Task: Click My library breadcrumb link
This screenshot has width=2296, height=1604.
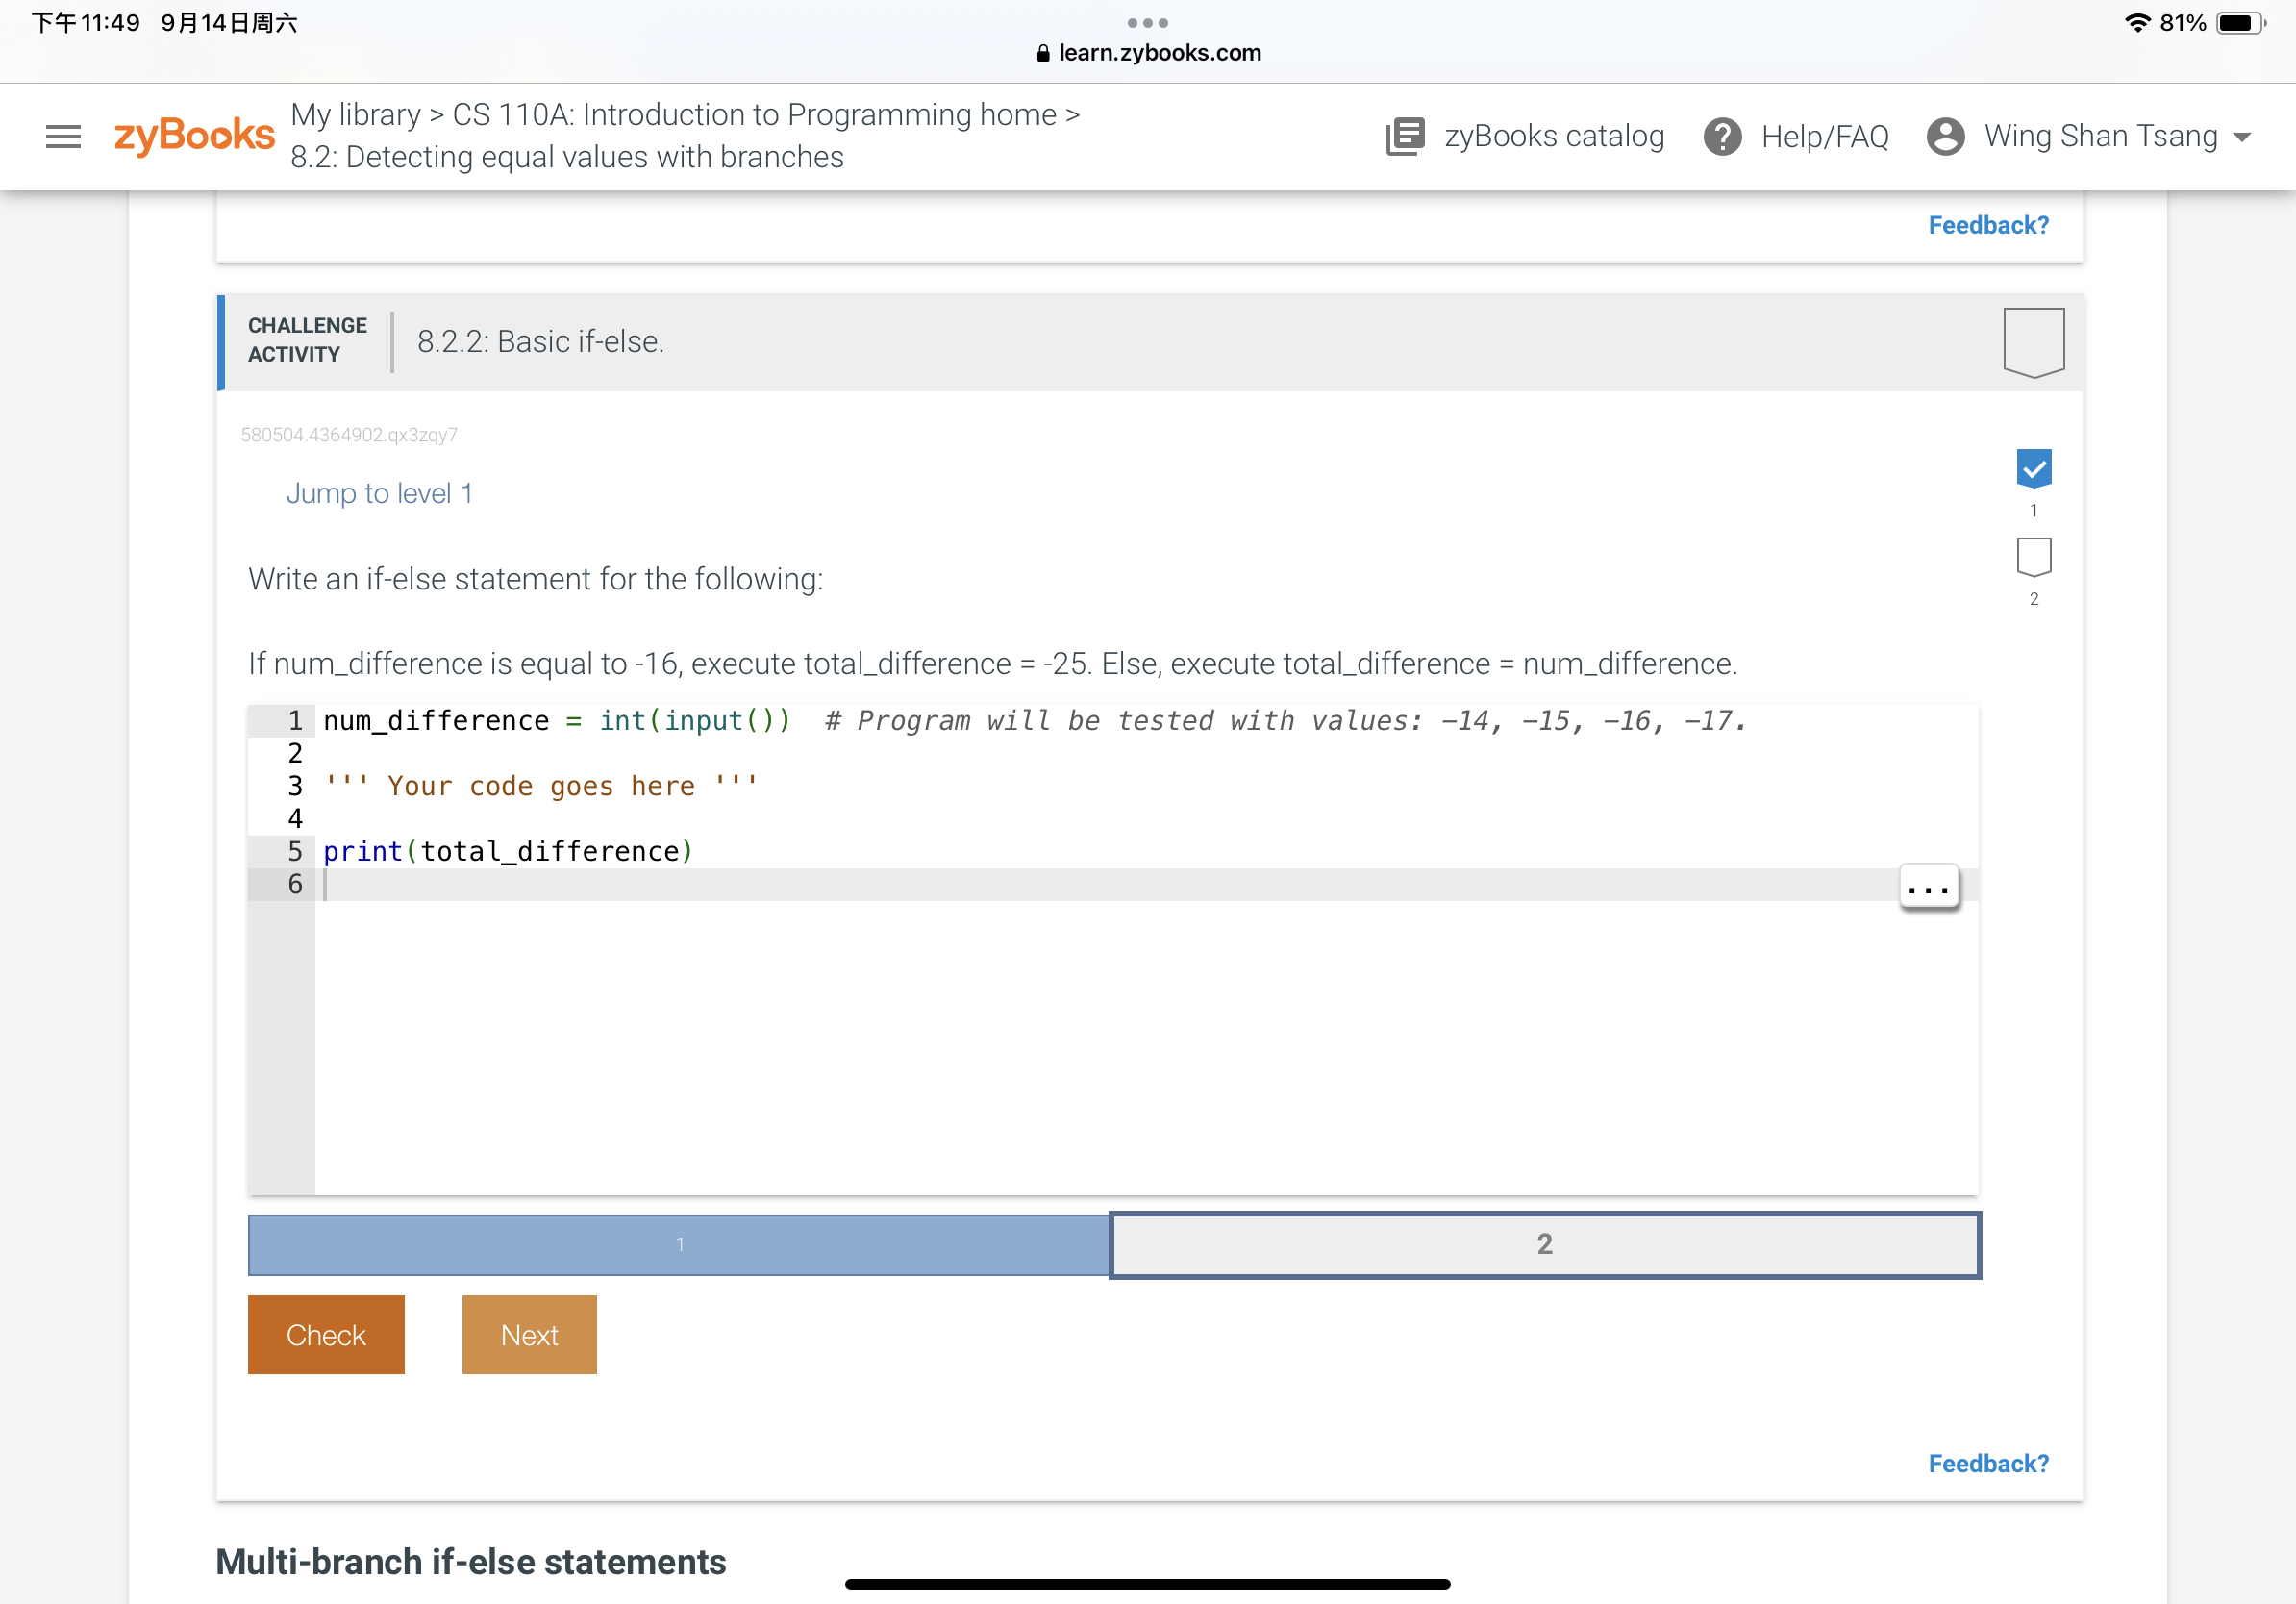Action: click(355, 114)
